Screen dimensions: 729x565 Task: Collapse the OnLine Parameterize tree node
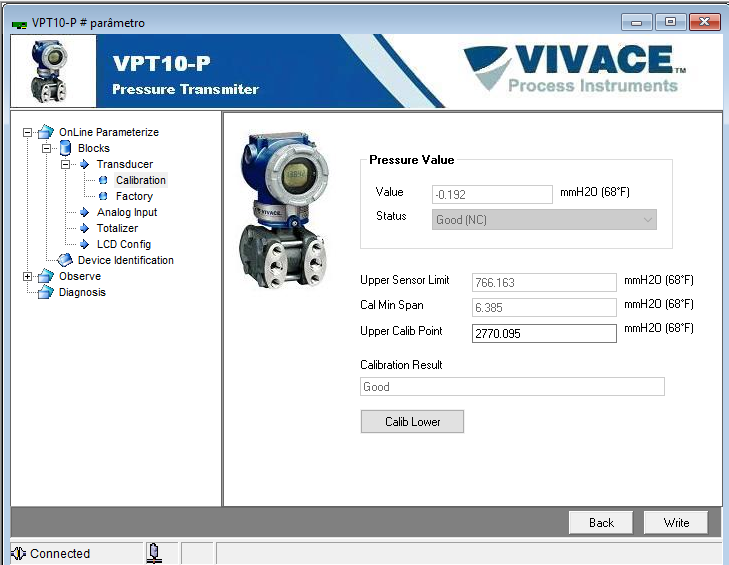tap(27, 133)
